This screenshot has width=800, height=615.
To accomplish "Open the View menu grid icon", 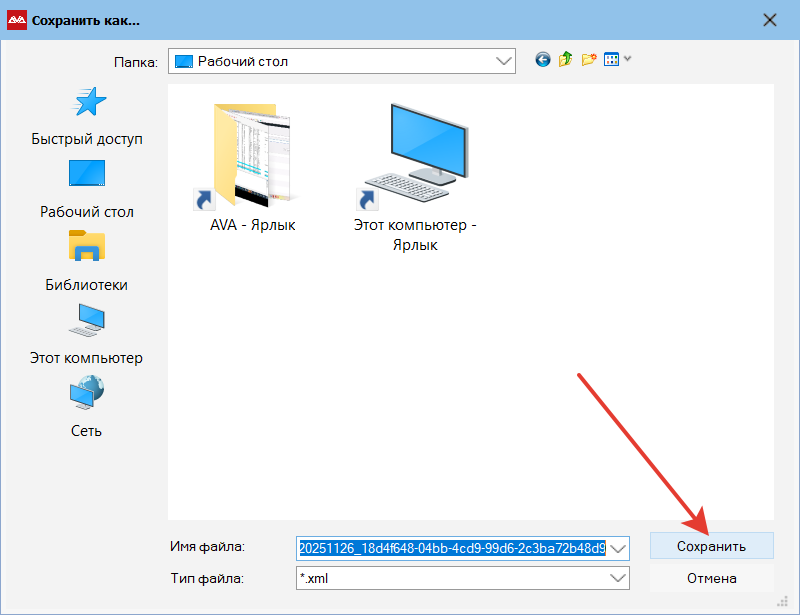I will pos(611,60).
